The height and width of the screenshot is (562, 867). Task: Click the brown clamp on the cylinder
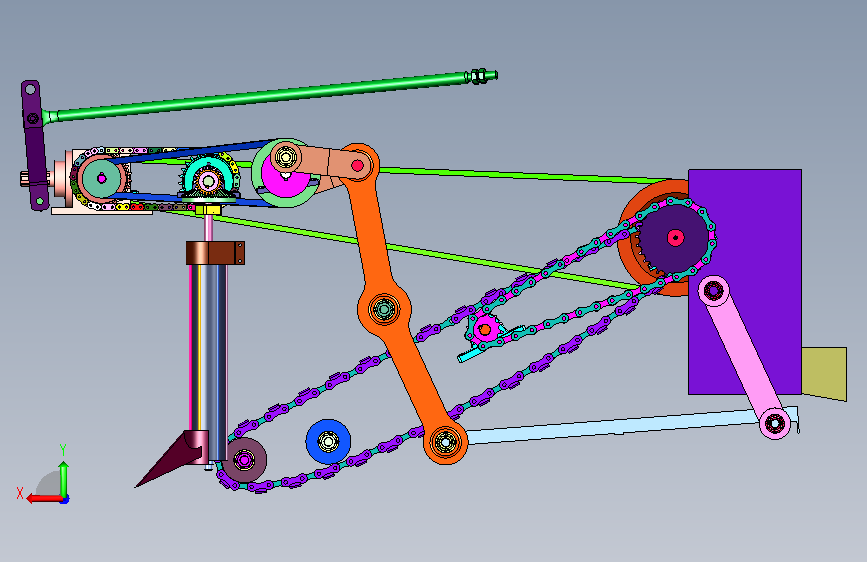click(x=215, y=253)
